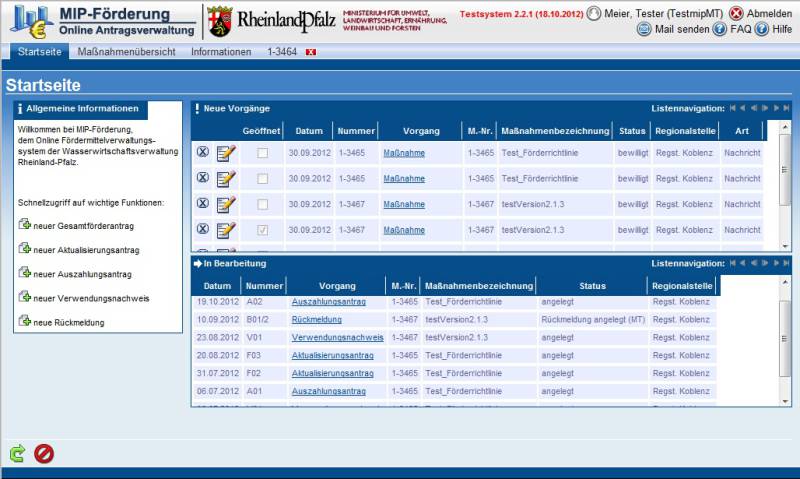Step to previous entry in In Bearbeitung navigation
The width and height of the screenshot is (800, 479).
coord(754,263)
